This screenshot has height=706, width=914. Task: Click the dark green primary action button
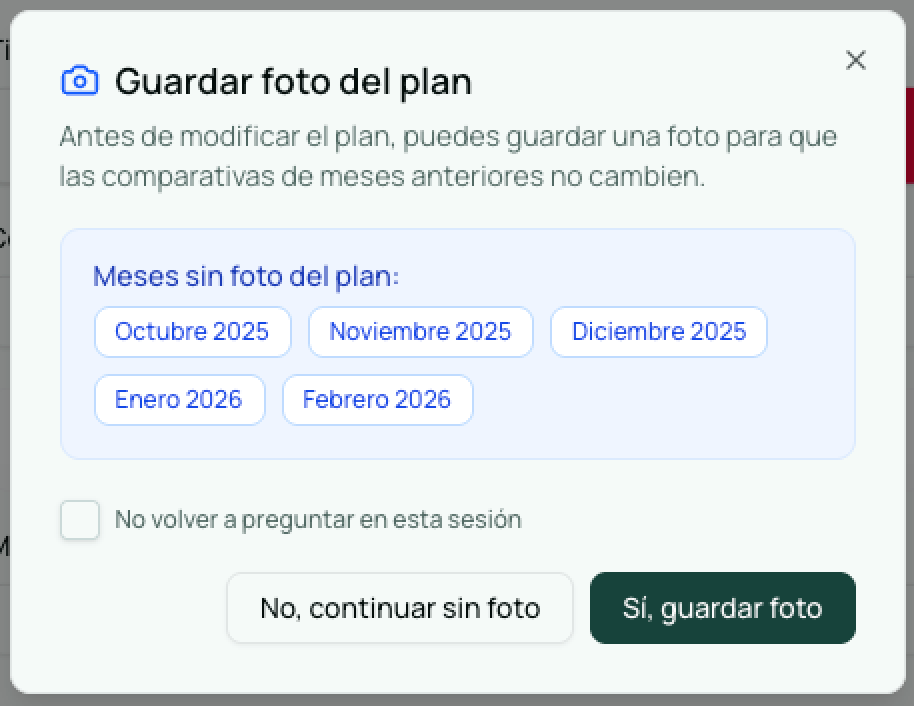(722, 608)
